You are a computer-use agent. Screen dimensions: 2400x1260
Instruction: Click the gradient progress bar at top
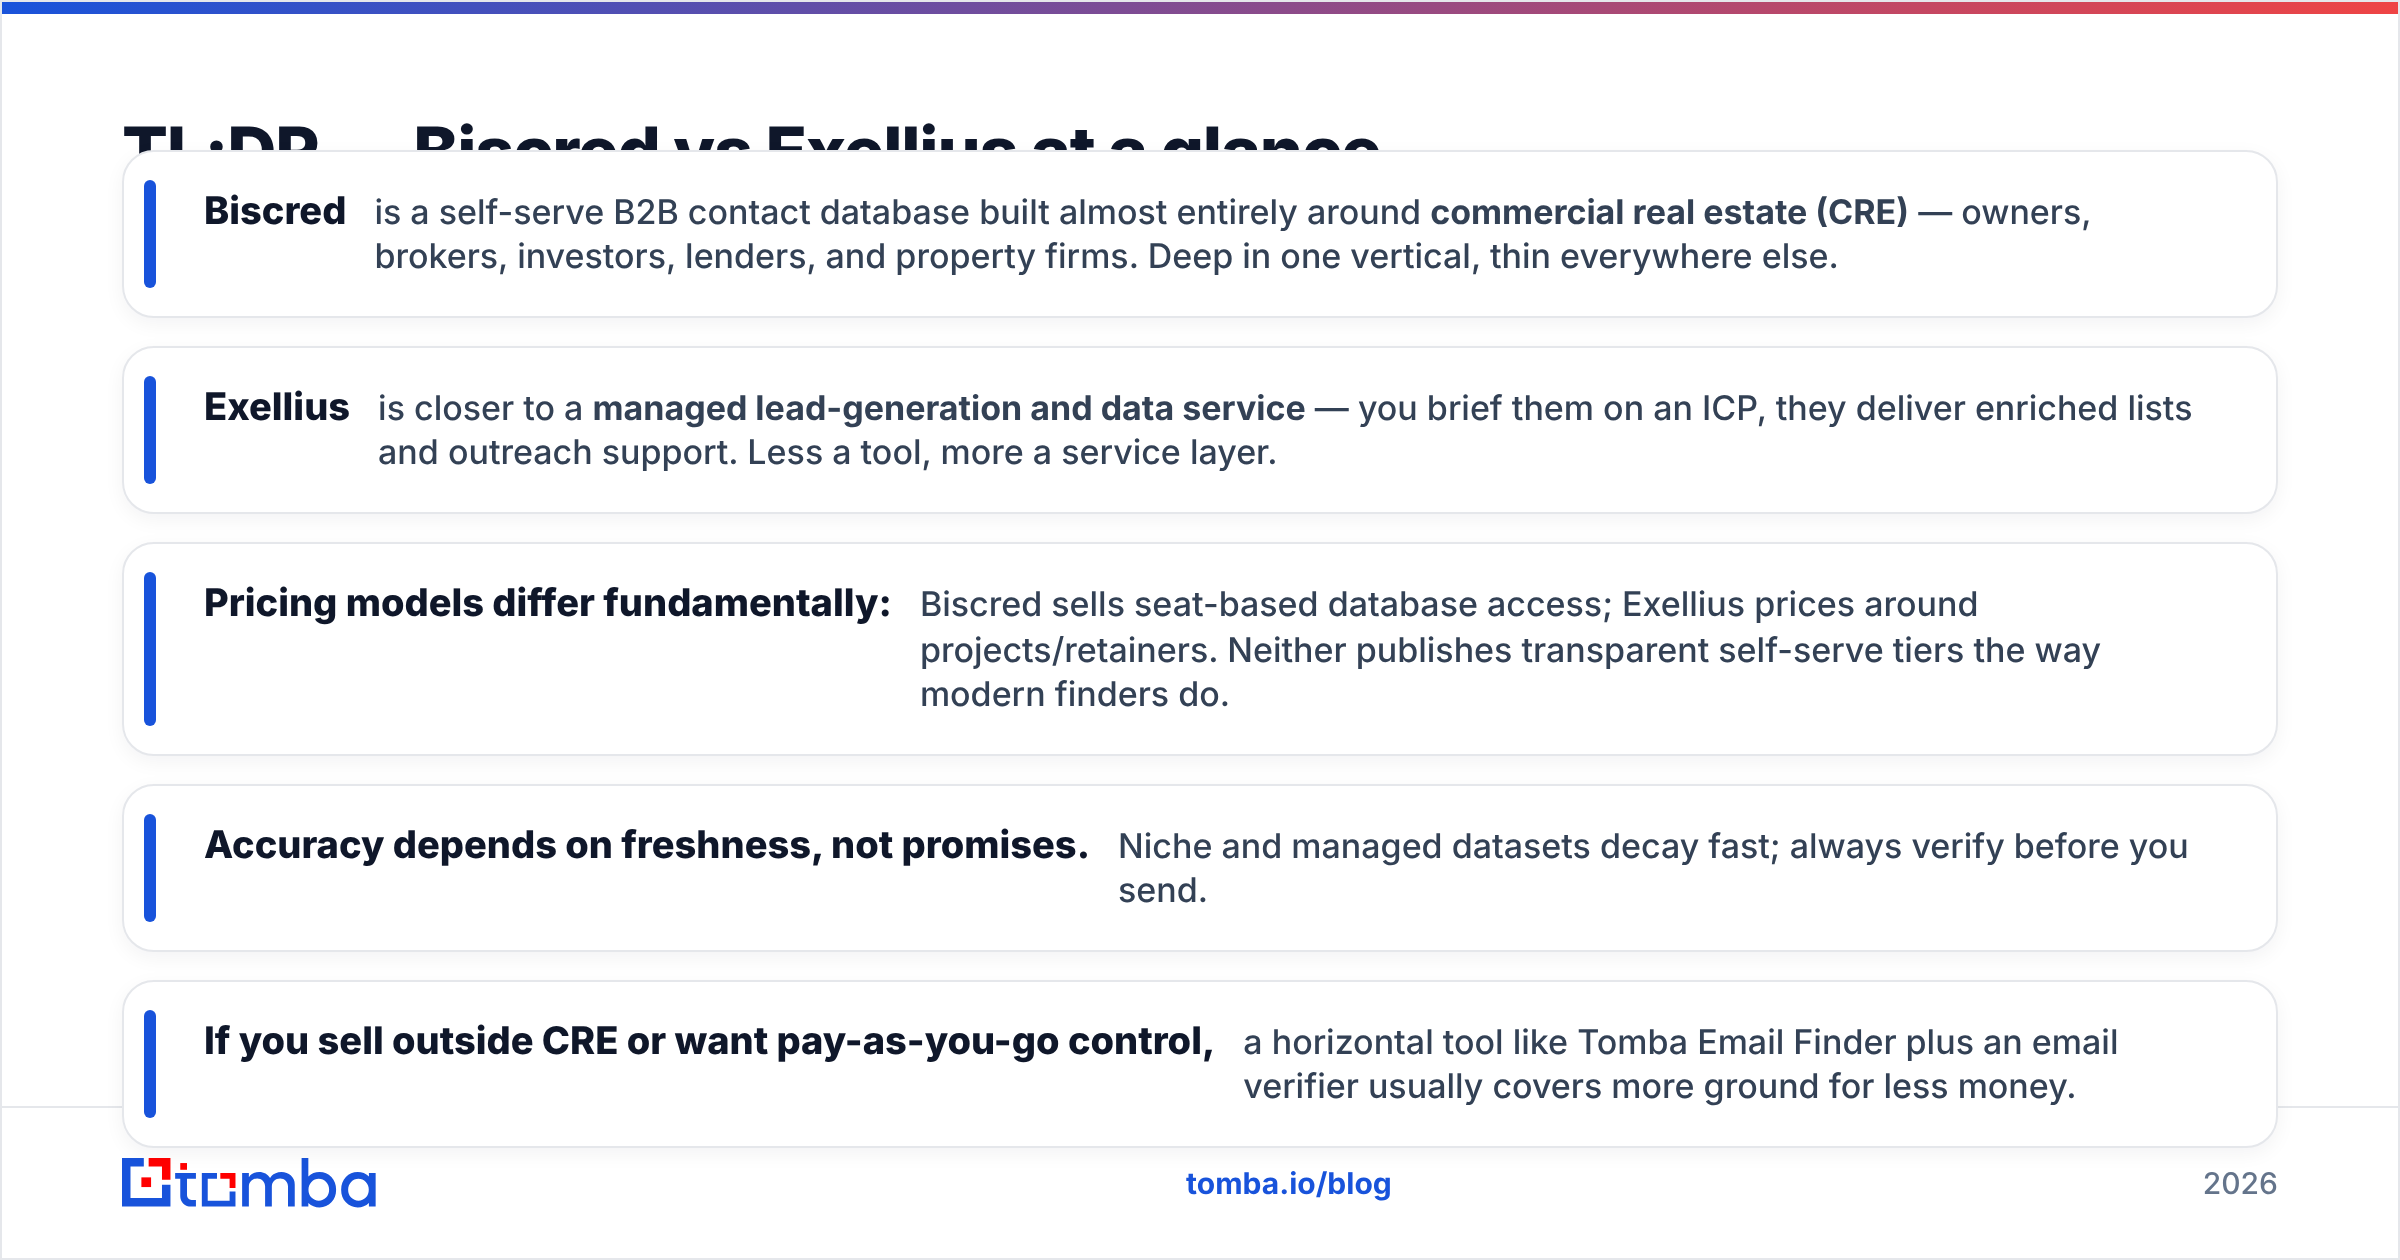click(1200, 7)
